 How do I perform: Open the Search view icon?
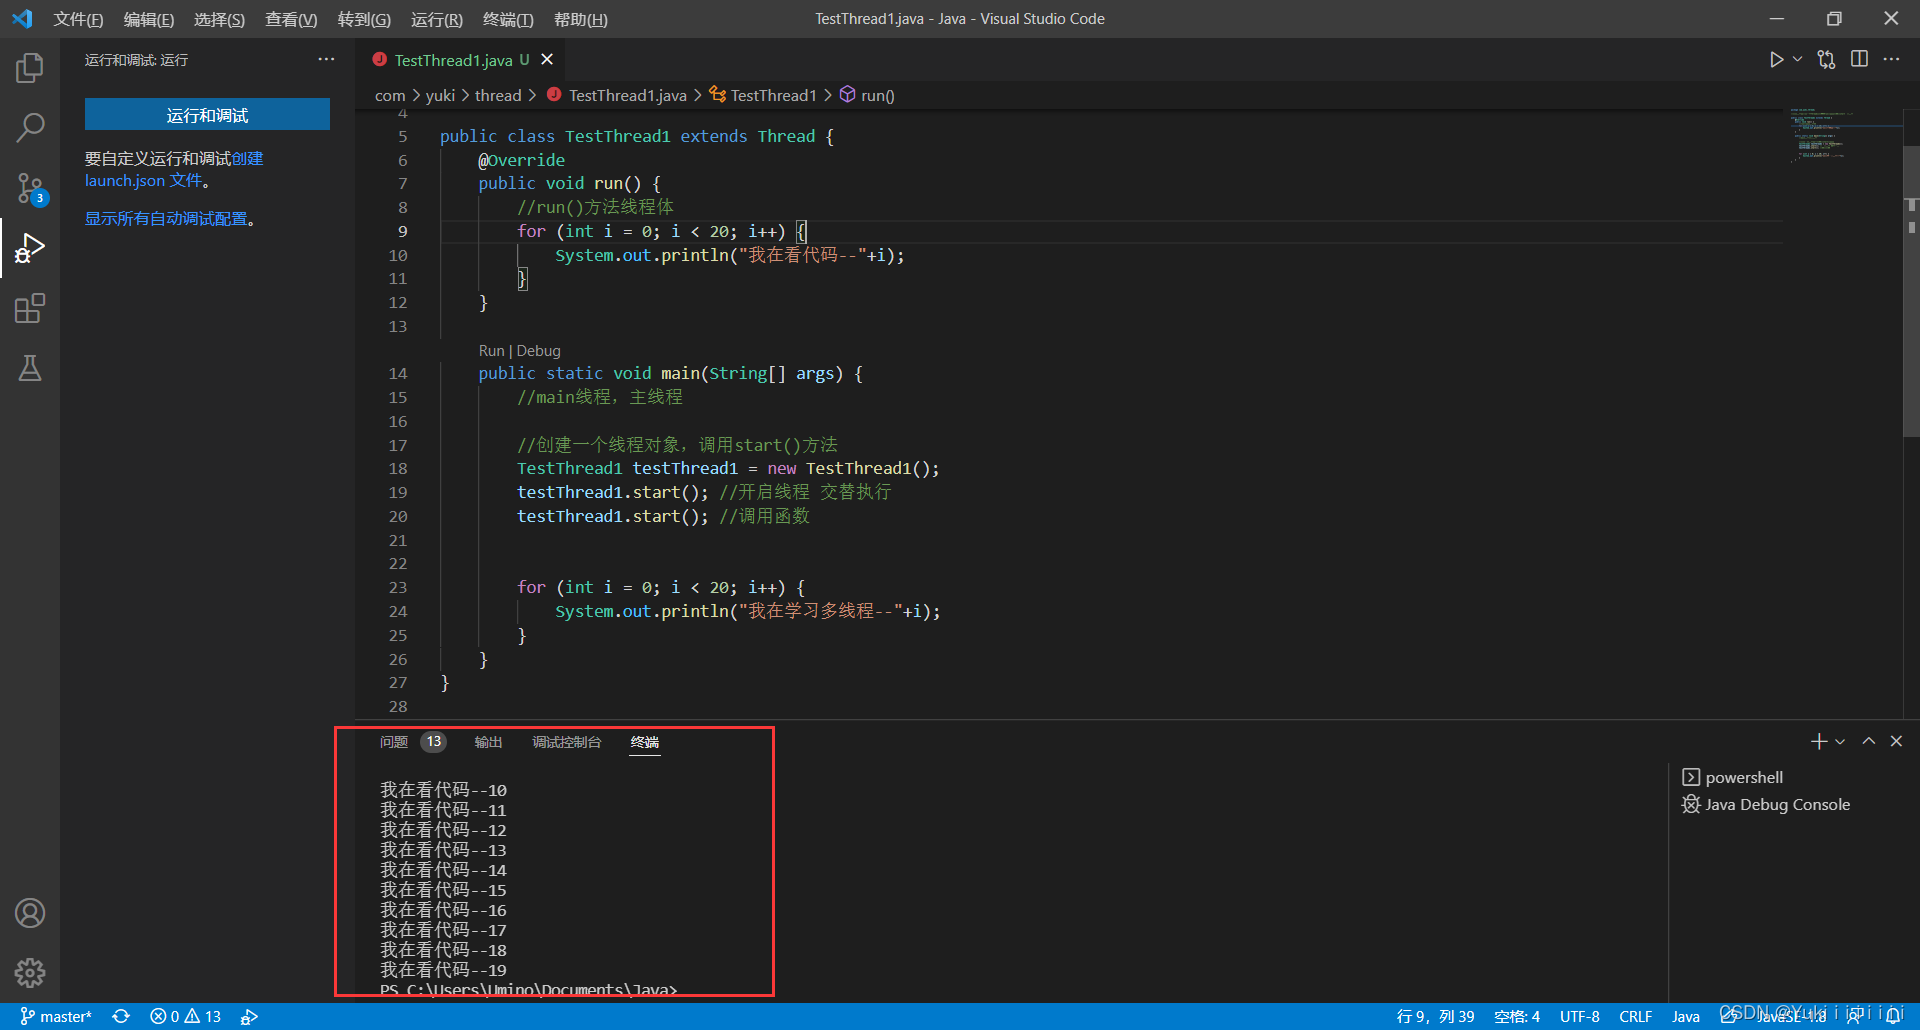coord(30,127)
